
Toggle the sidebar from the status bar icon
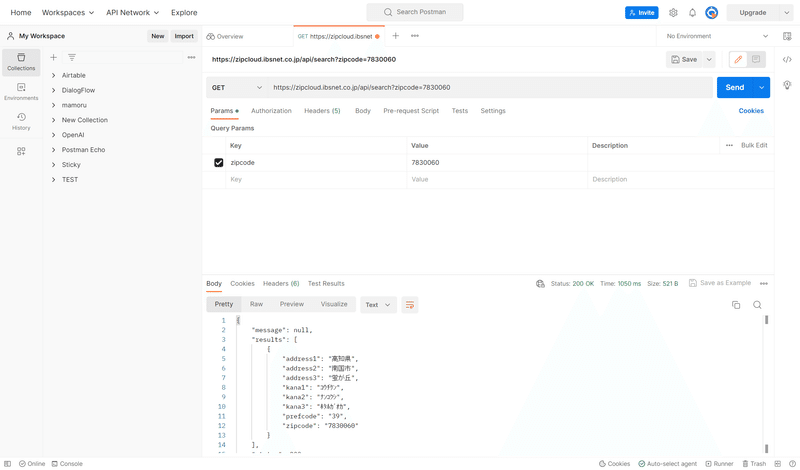pos(7,464)
